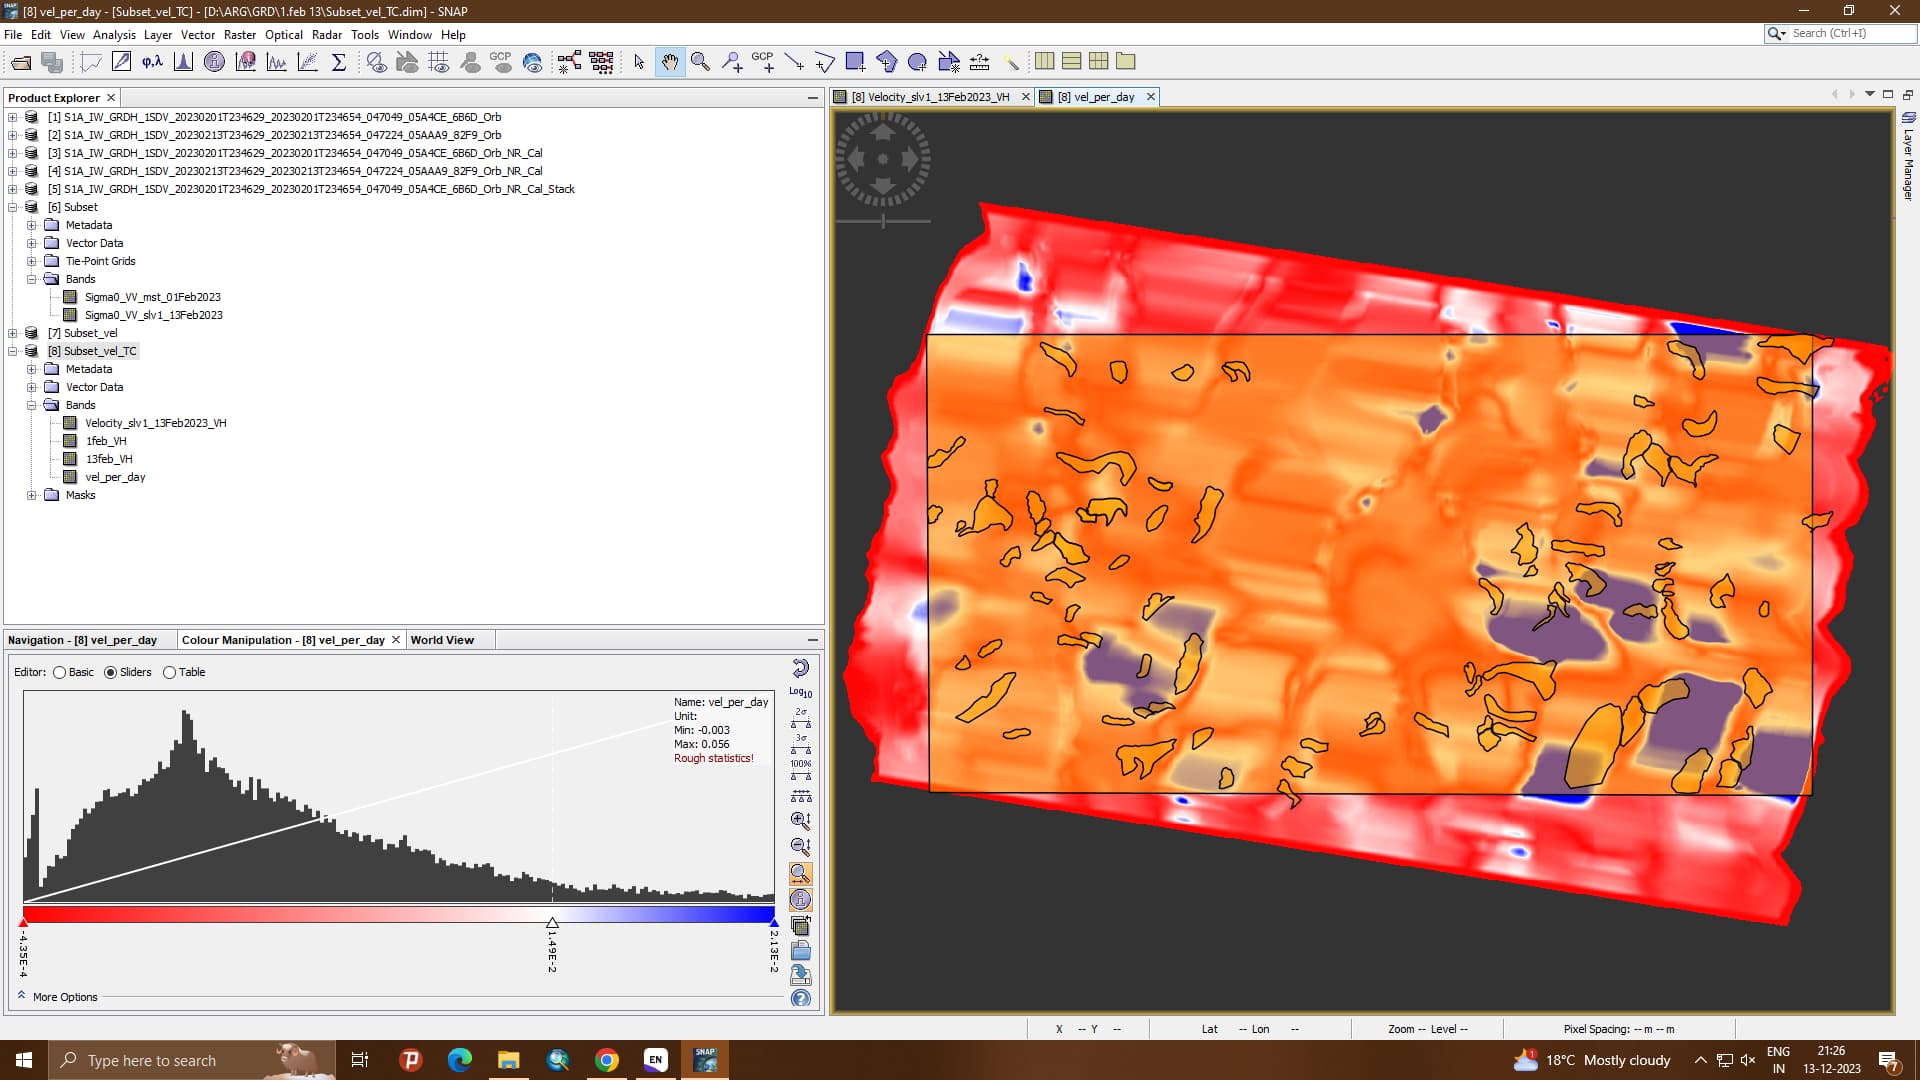Viewport: 1920px width, 1080px height.
Task: Select the Table editor radio button
Action: [169, 672]
